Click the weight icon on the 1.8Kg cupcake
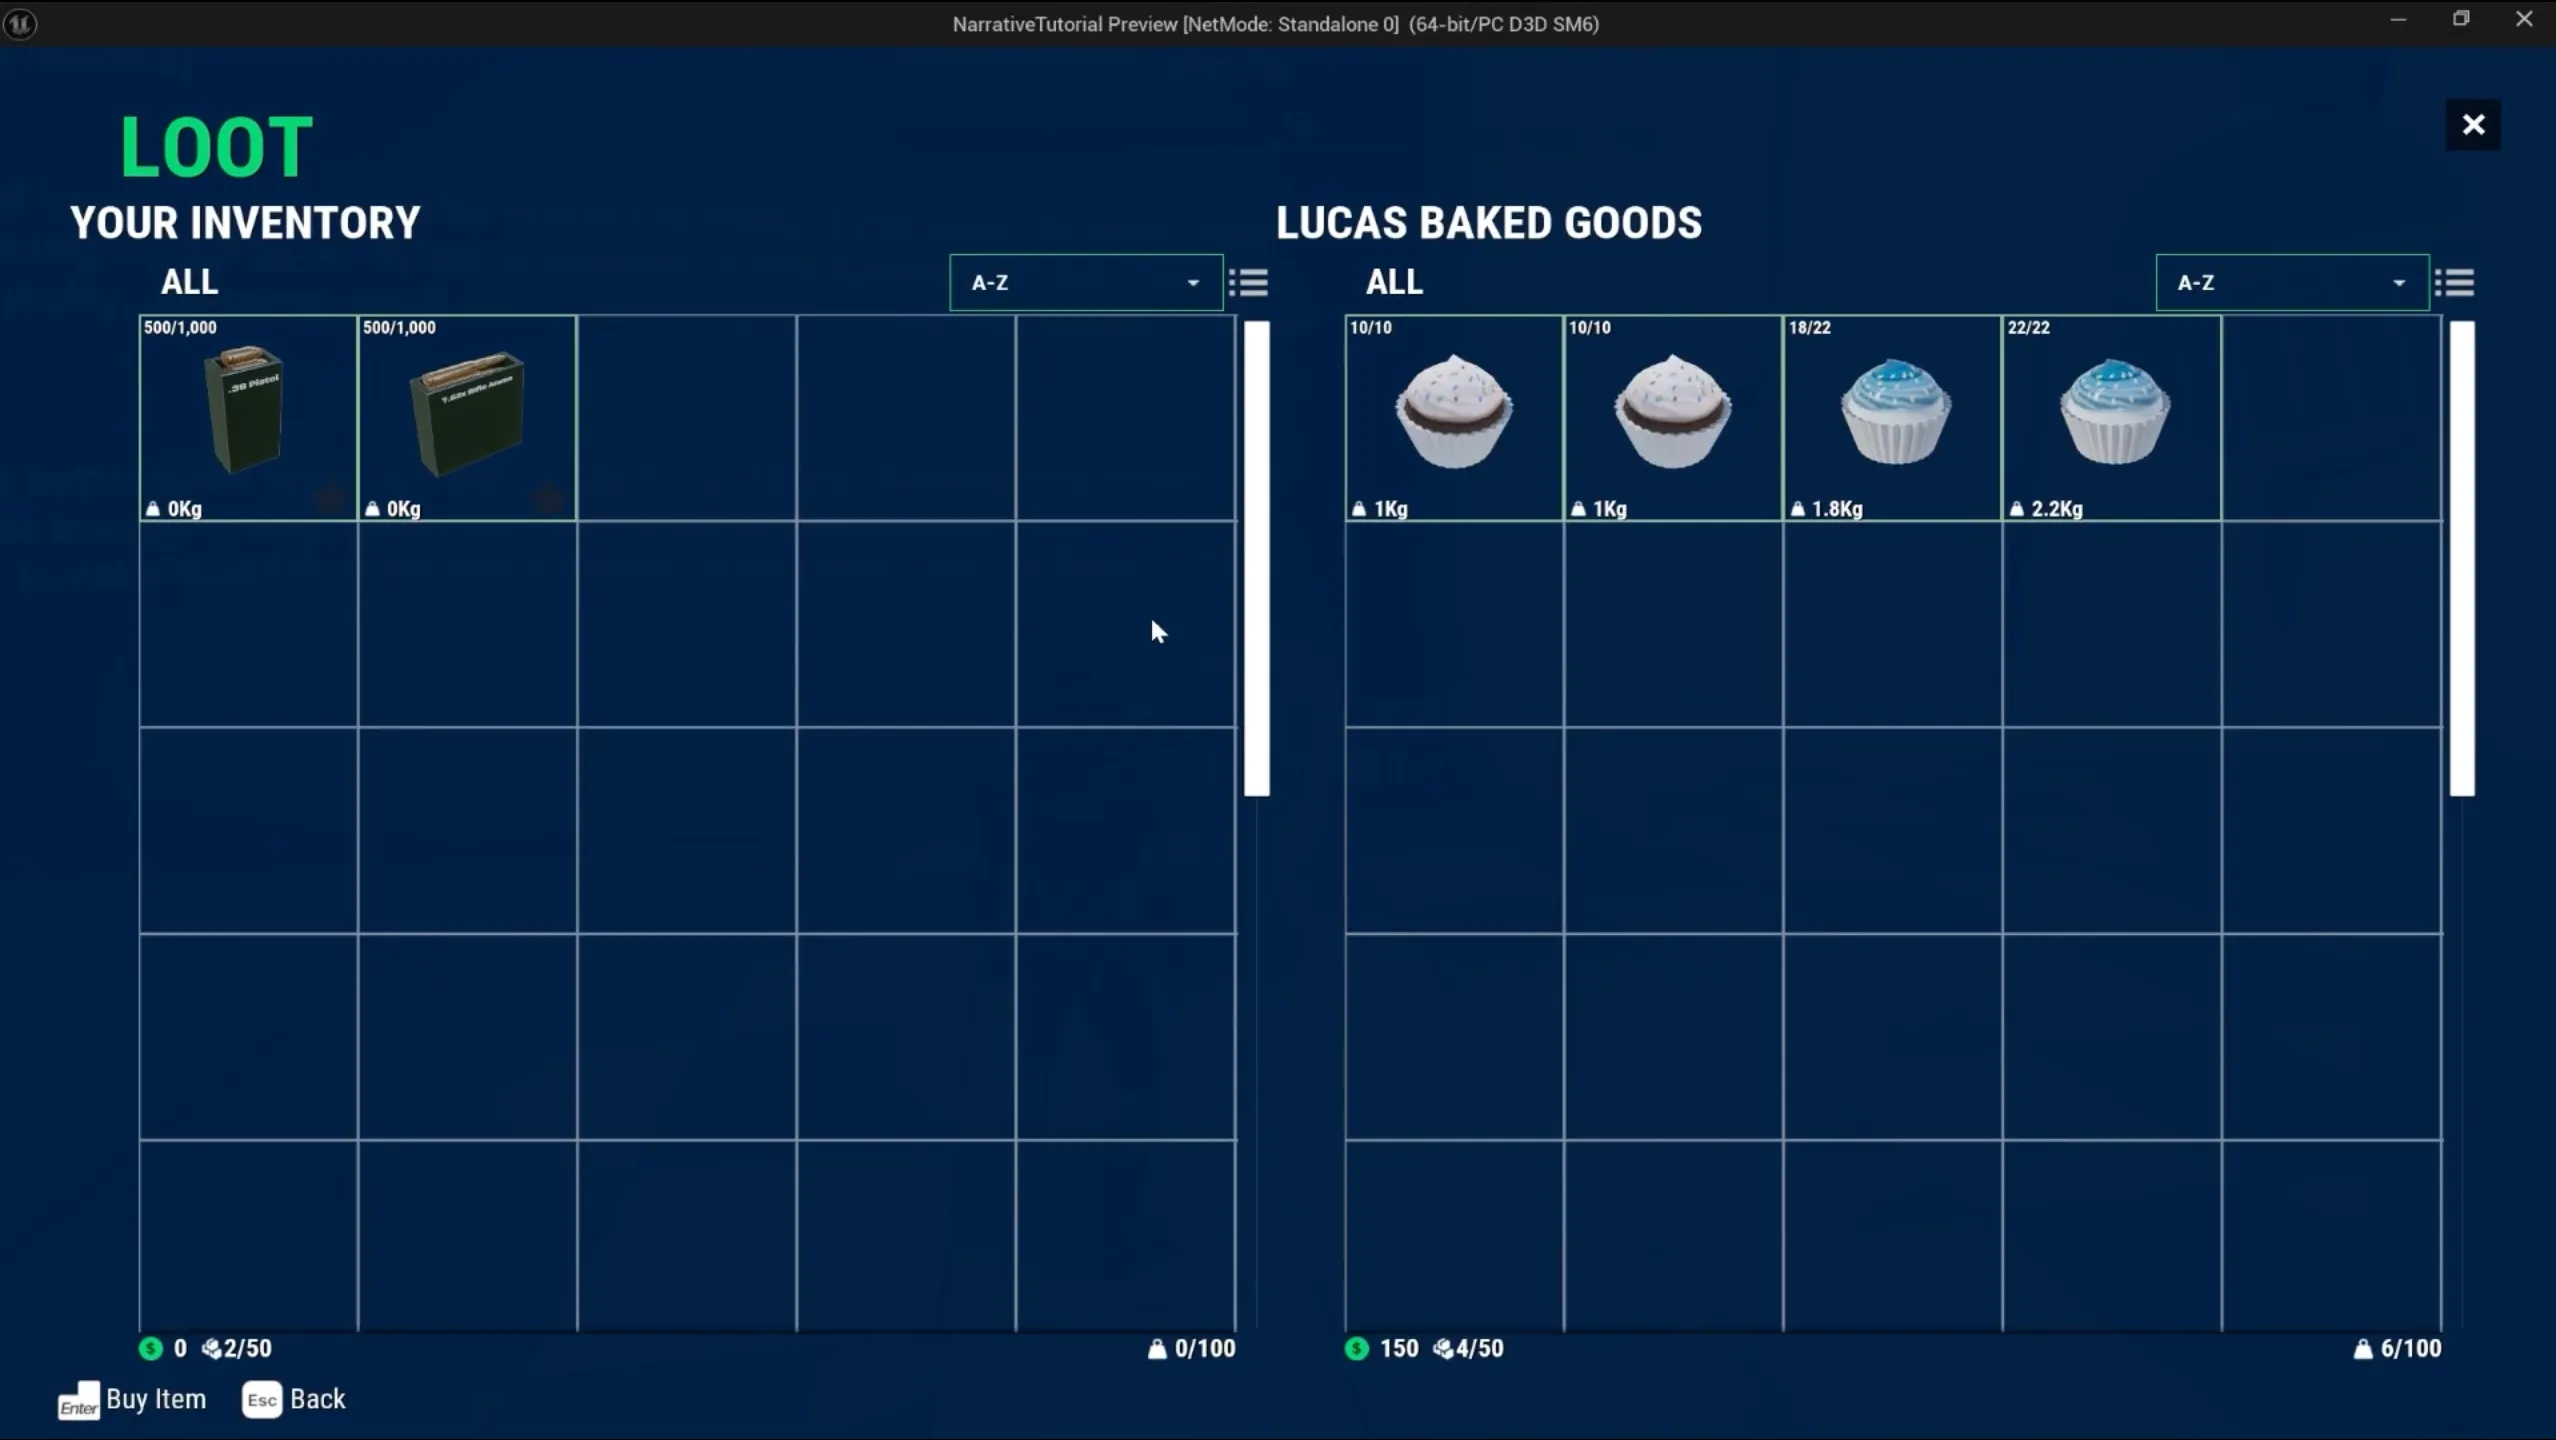This screenshot has height=1440, width=2556. click(1798, 509)
